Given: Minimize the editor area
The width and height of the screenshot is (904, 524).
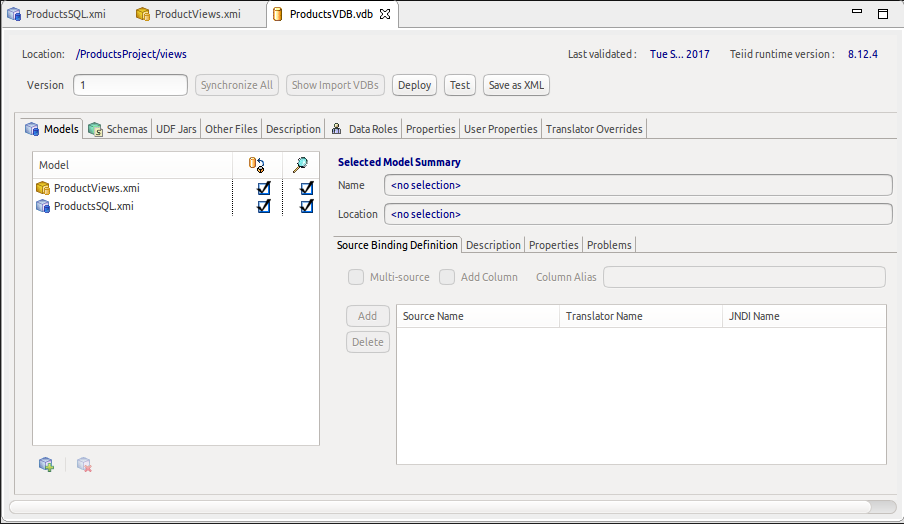Looking at the screenshot, I should pos(857,11).
